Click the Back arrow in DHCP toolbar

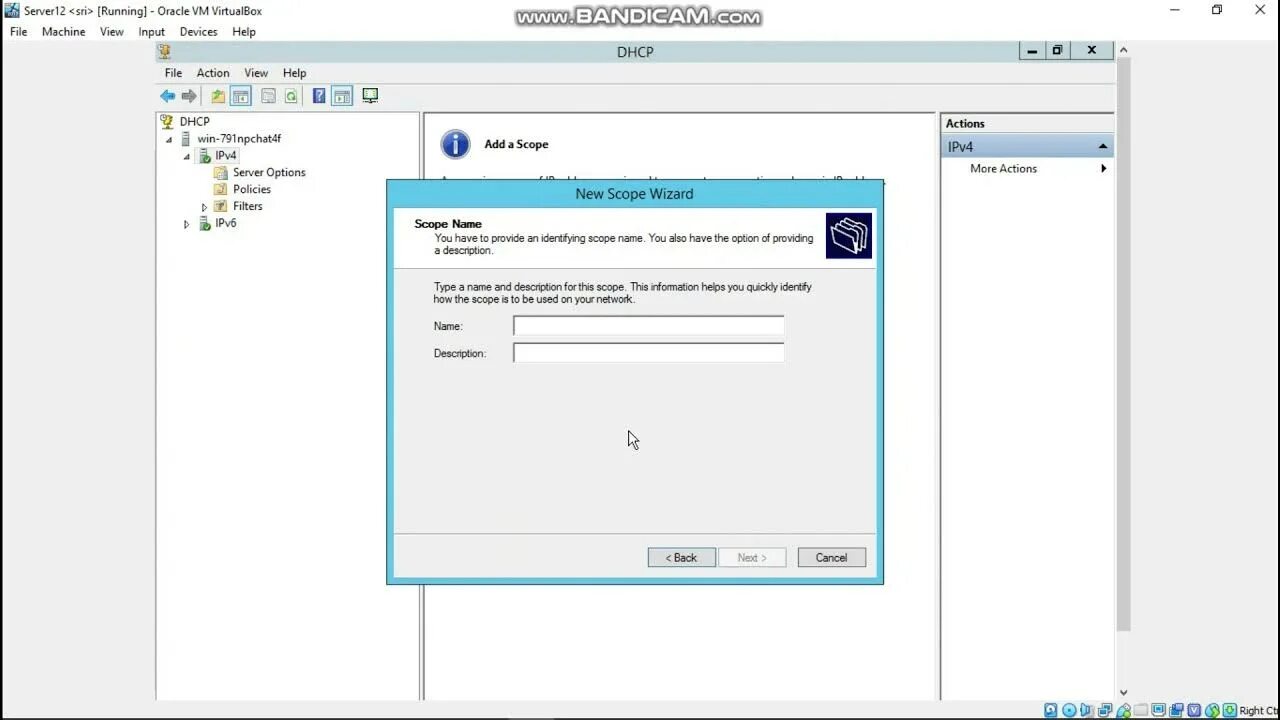pyautogui.click(x=167, y=96)
